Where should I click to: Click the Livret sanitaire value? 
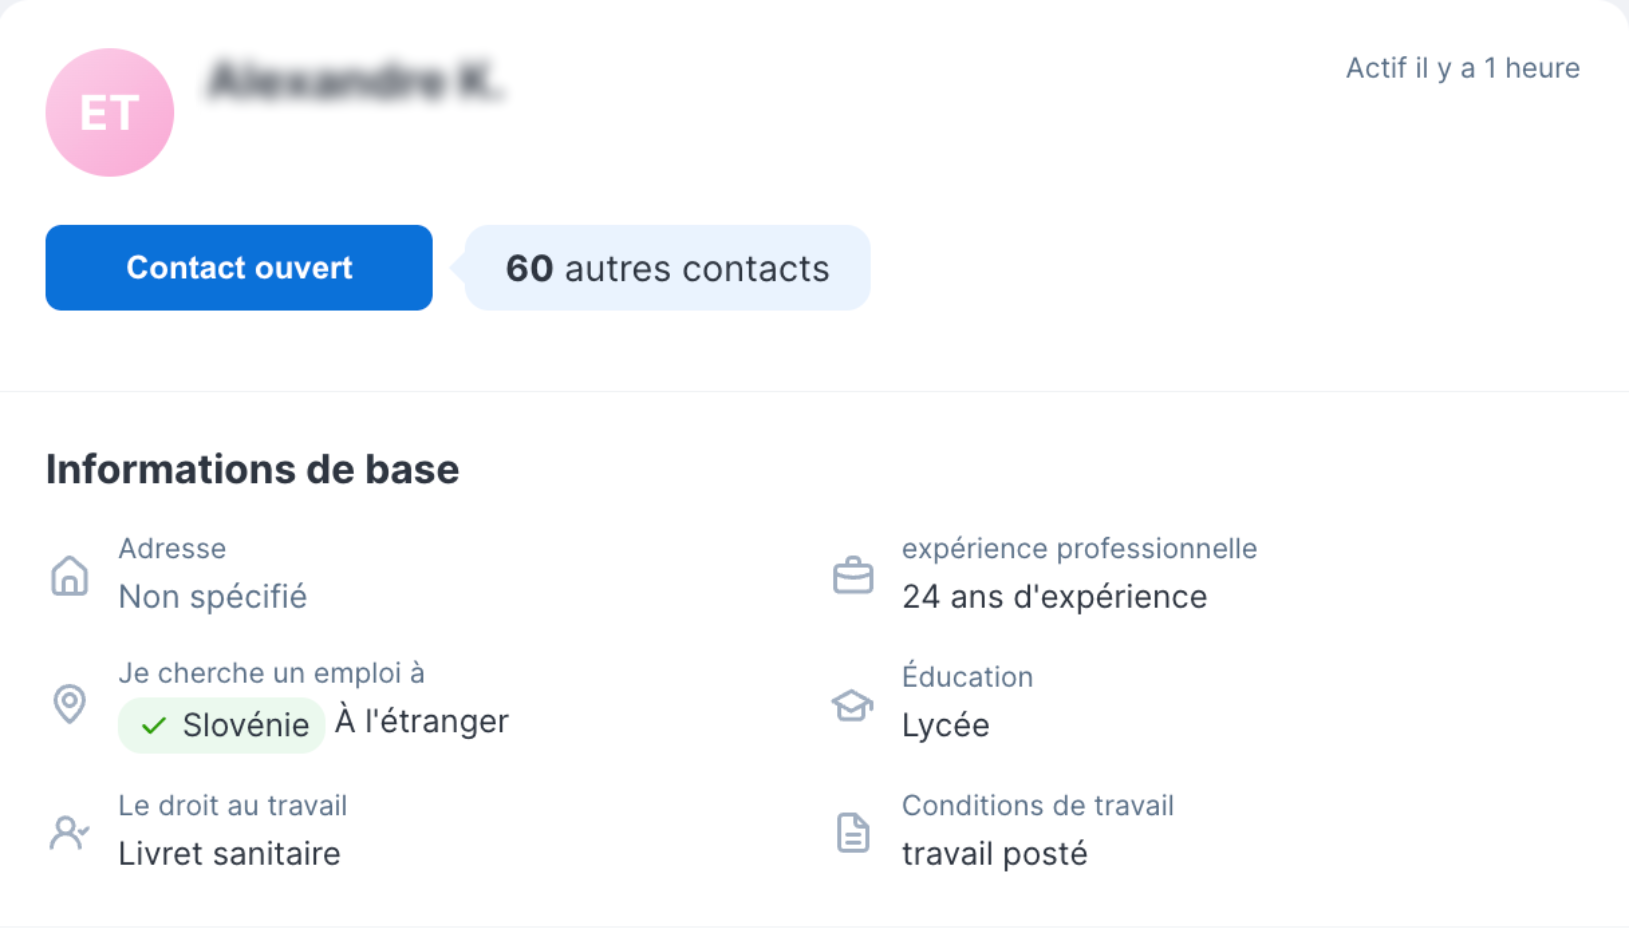(x=229, y=854)
